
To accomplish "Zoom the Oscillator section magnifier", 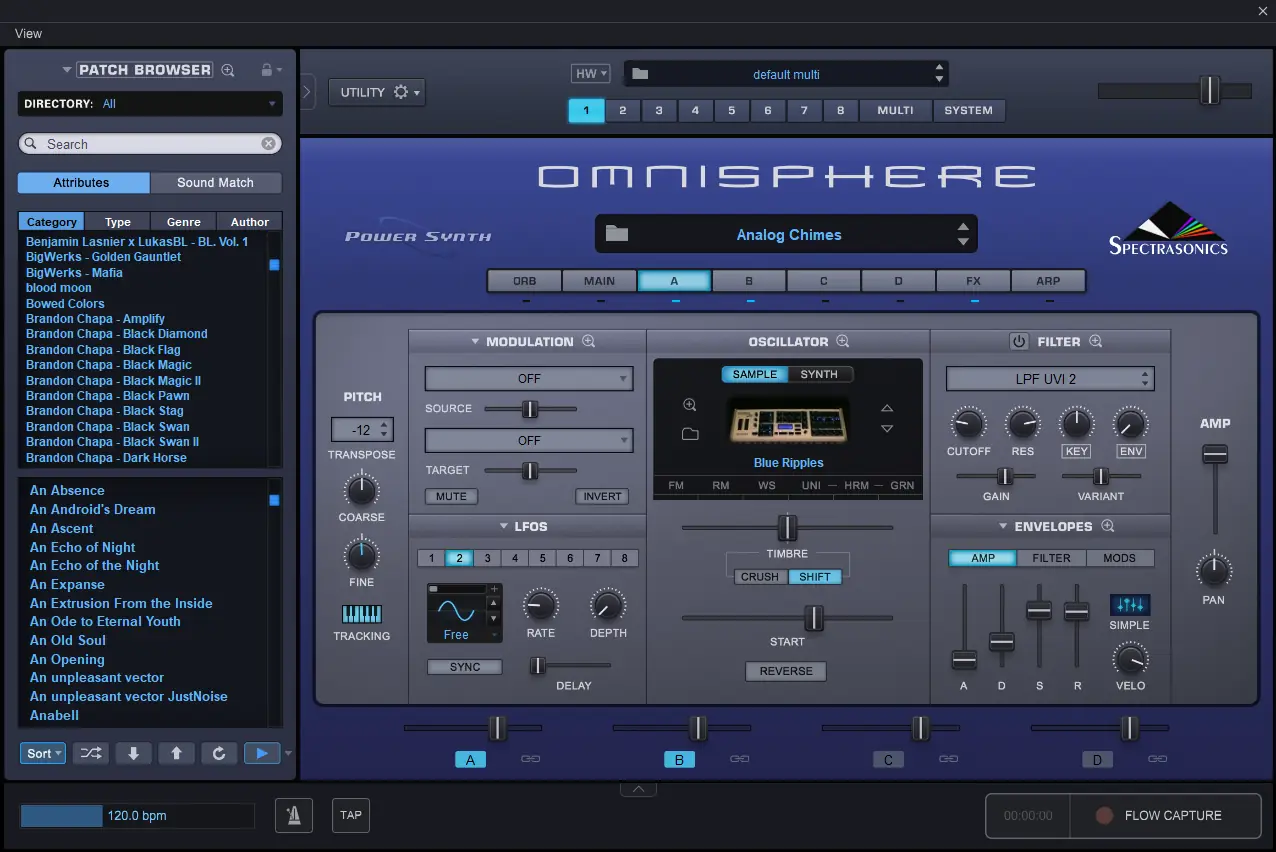I will point(843,341).
